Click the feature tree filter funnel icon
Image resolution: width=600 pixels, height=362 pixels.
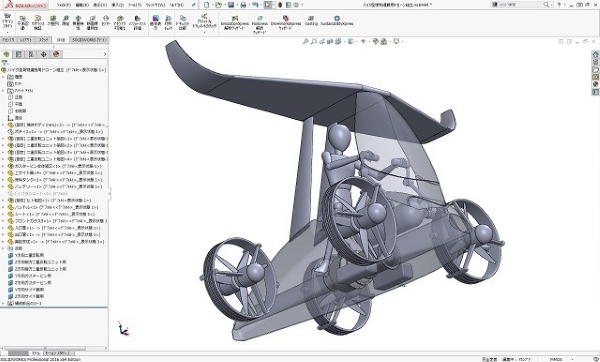tap(5, 63)
